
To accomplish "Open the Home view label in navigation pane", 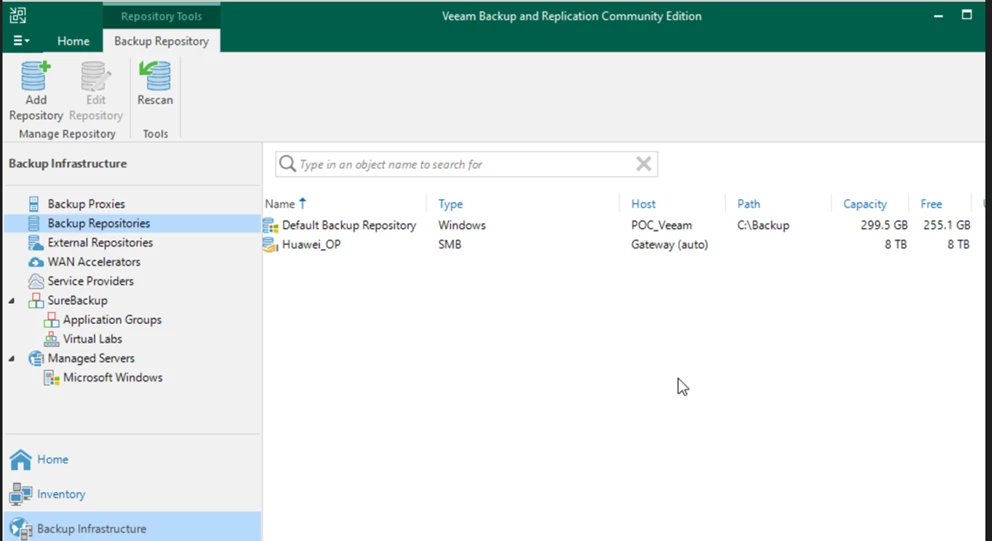I will tap(53, 459).
